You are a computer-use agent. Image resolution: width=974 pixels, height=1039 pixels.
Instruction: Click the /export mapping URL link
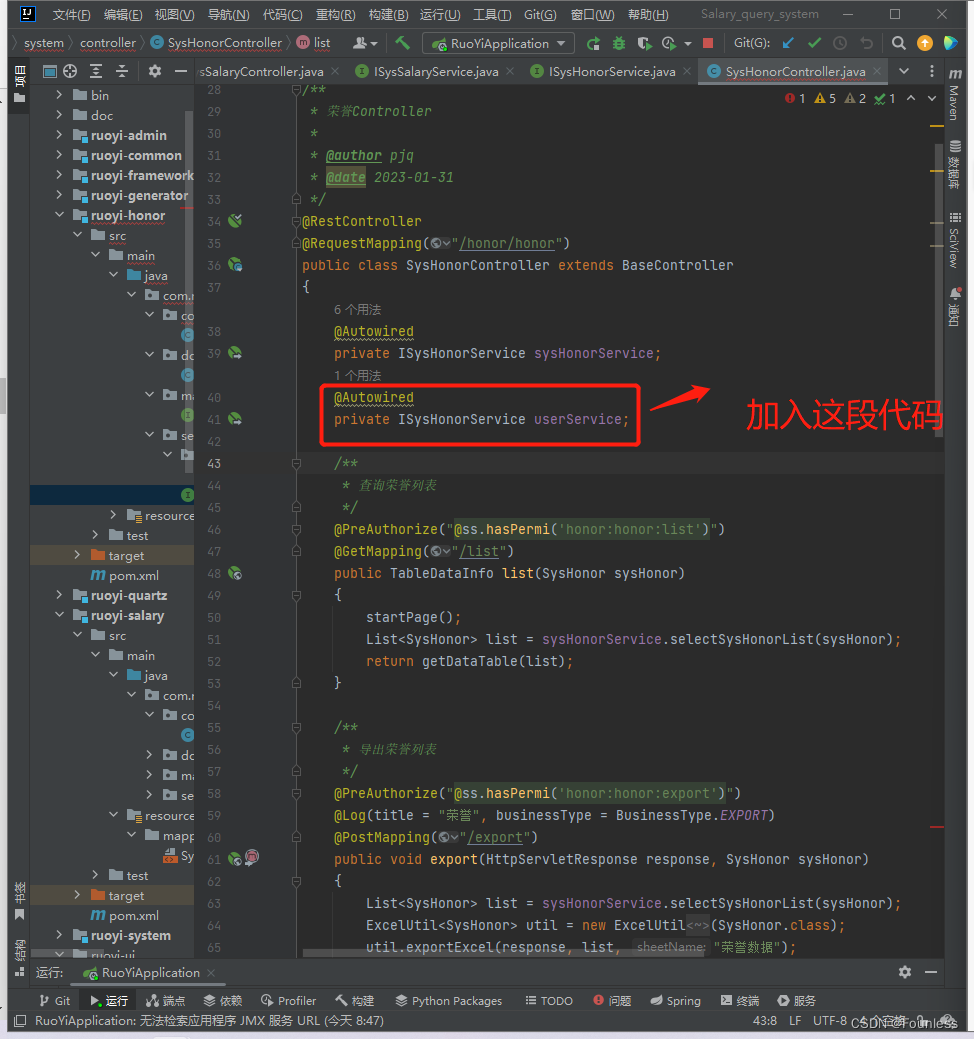coord(495,838)
